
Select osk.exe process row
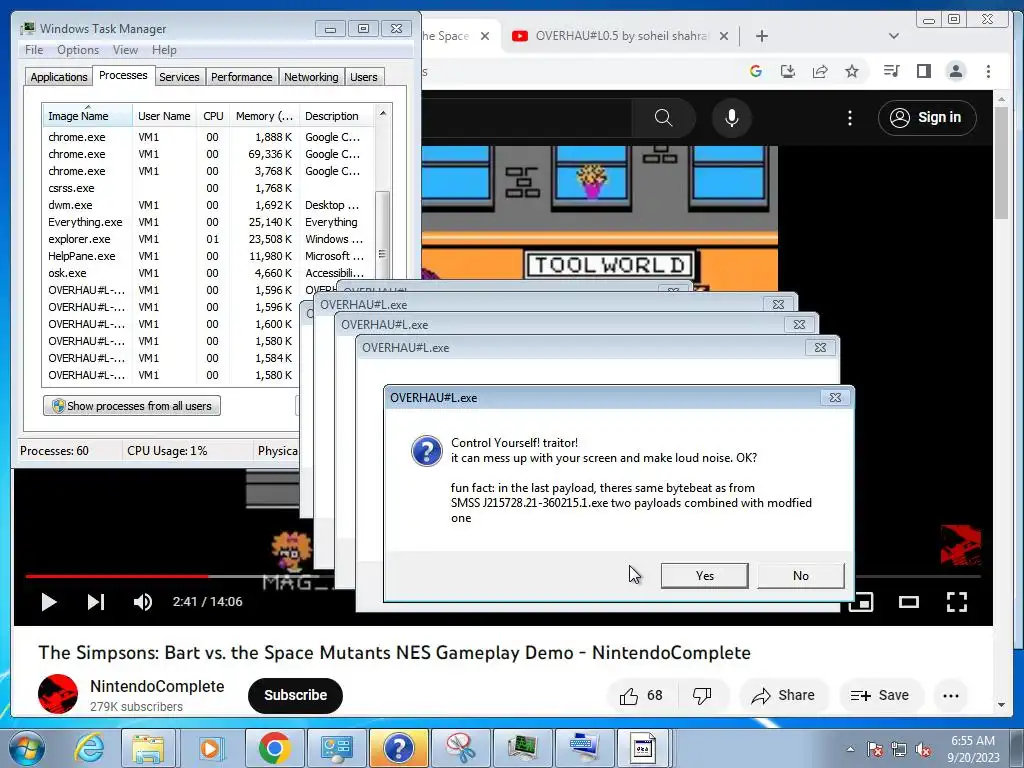(x=208, y=273)
